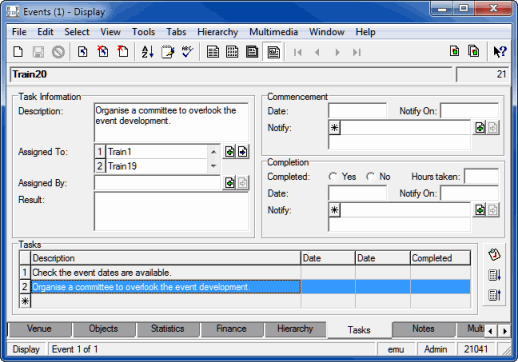518x362 pixels.
Task: Open the Tabs menu
Action: click(x=176, y=32)
